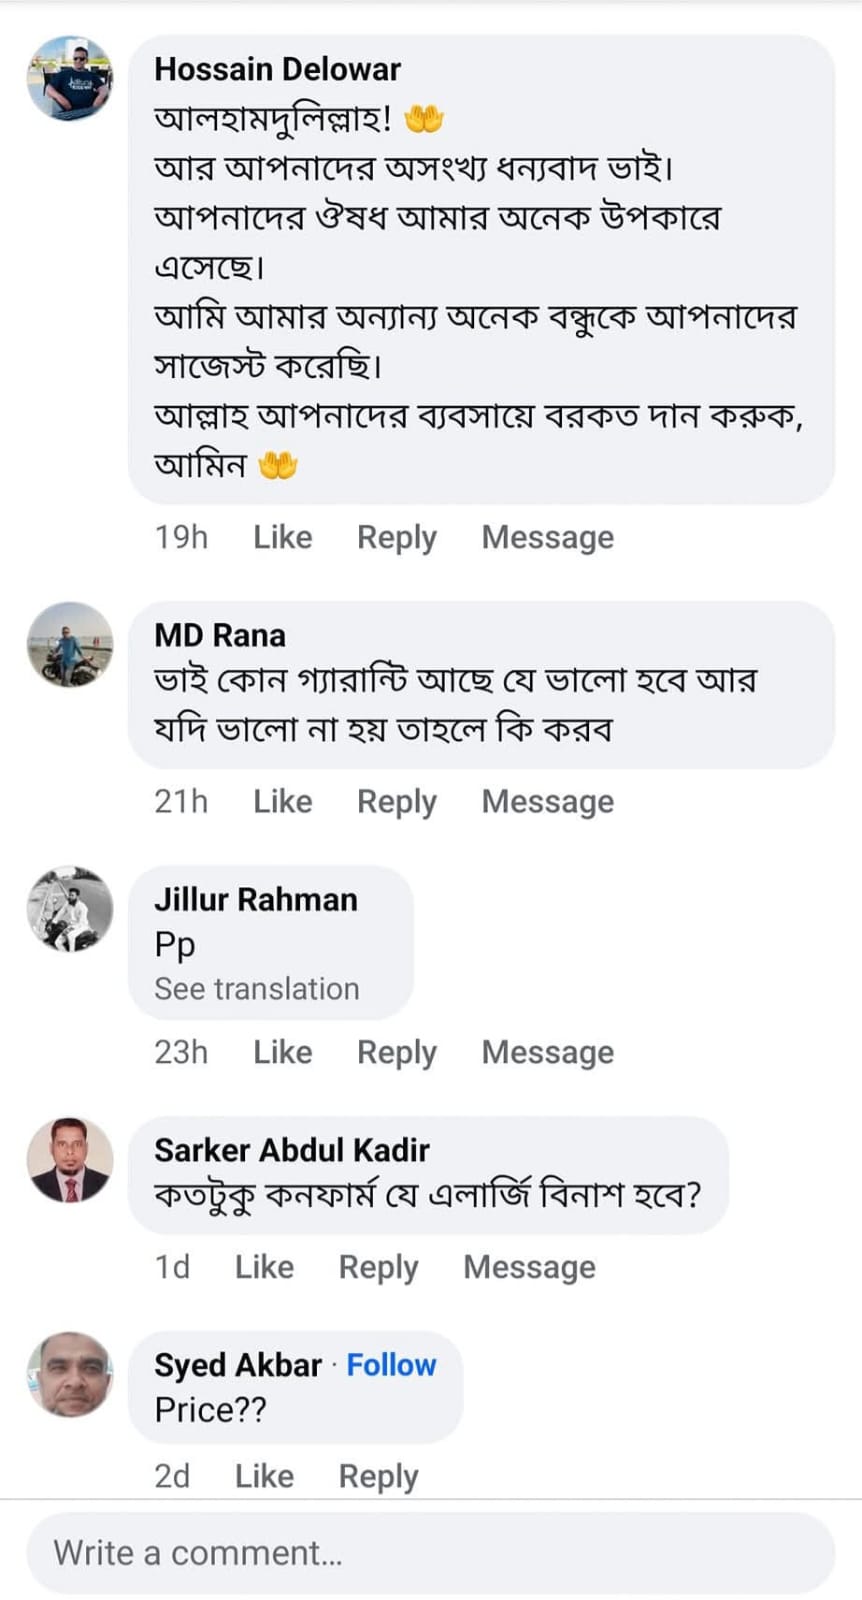The height and width of the screenshot is (1600, 862).
Task: Like Jillur Rahman's Pp comment
Action: tap(282, 1052)
